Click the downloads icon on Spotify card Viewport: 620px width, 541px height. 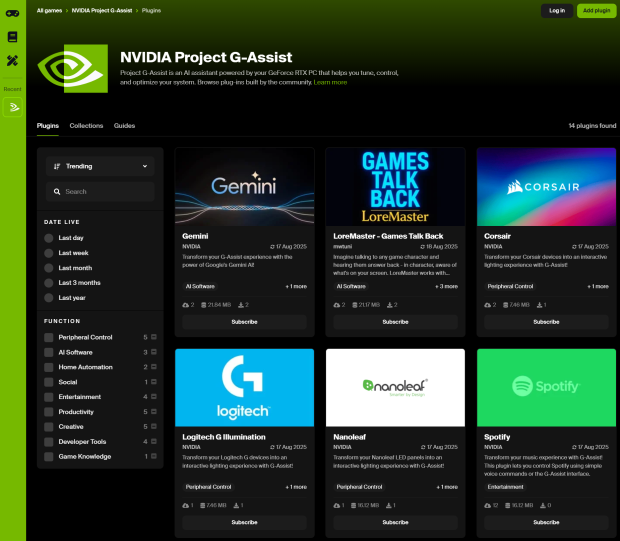click(x=543, y=505)
